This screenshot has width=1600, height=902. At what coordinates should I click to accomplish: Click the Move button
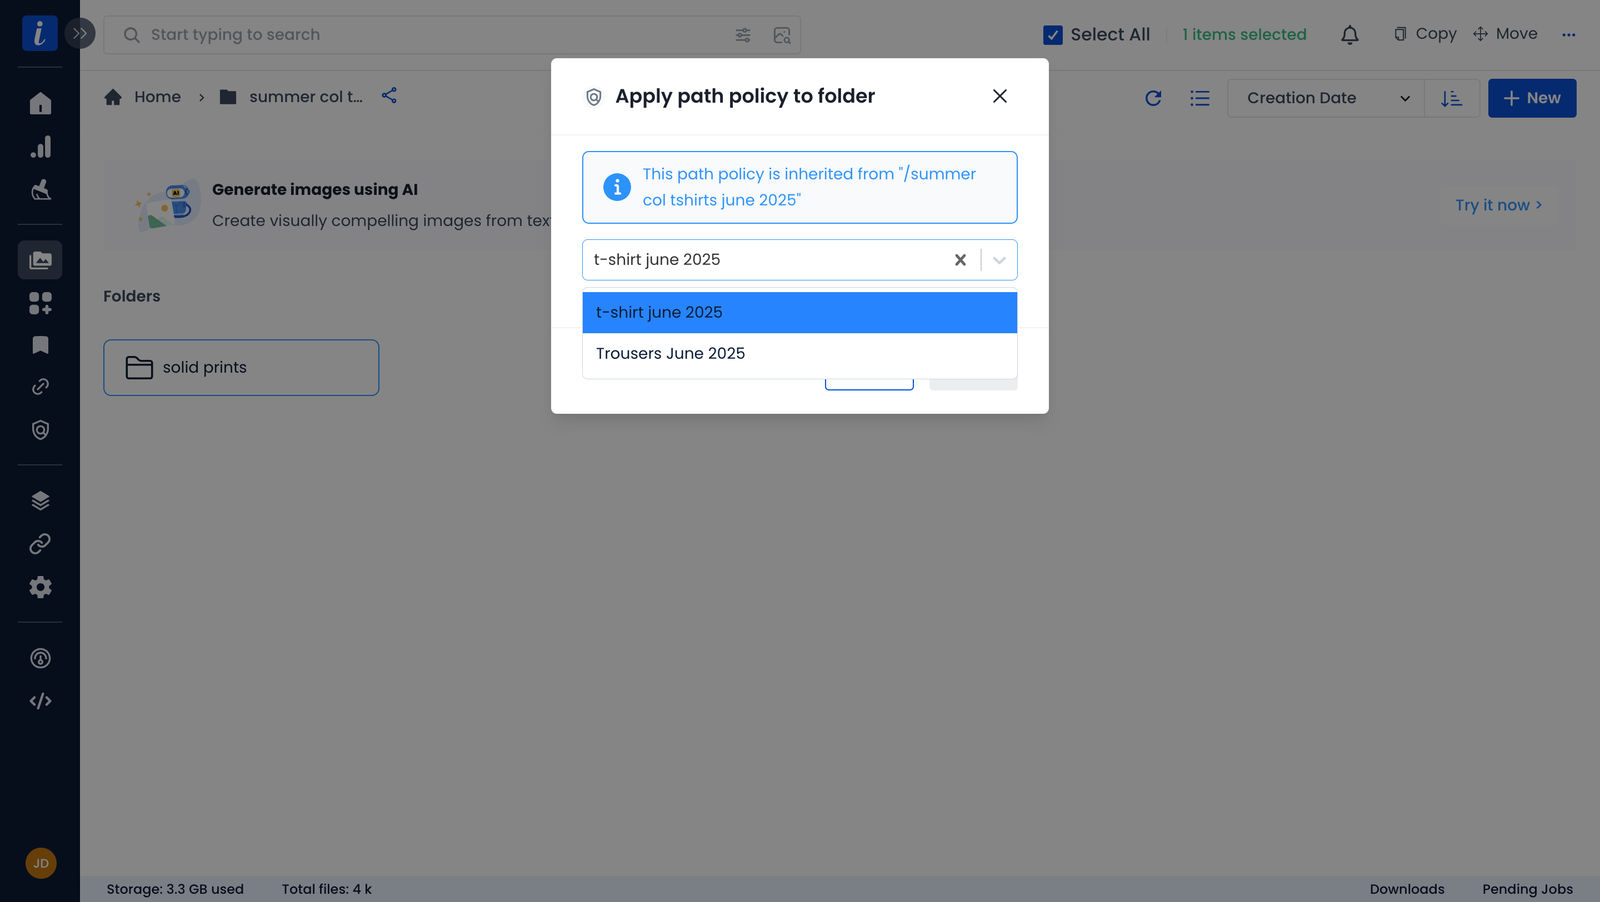pos(1505,34)
